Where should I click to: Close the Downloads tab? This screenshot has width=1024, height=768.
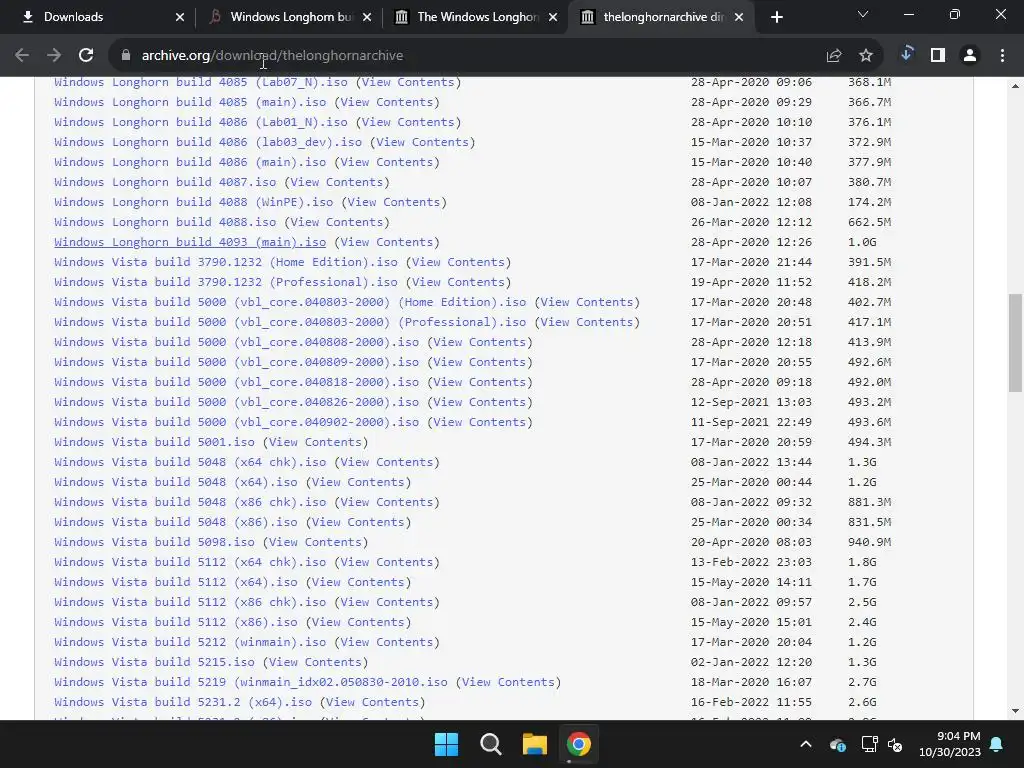[x=180, y=17]
